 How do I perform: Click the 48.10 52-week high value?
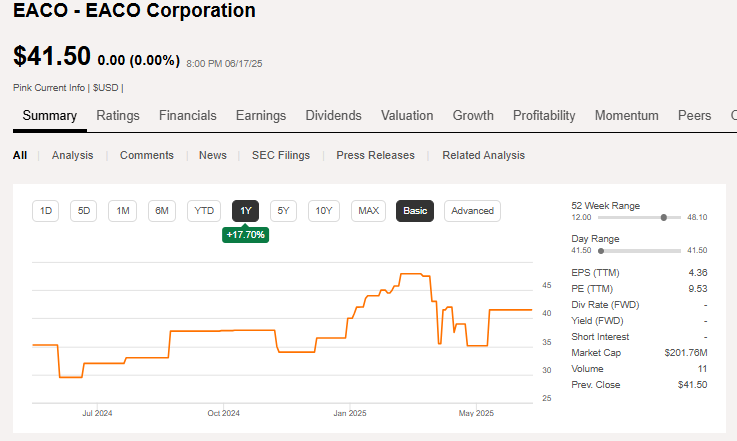697,217
